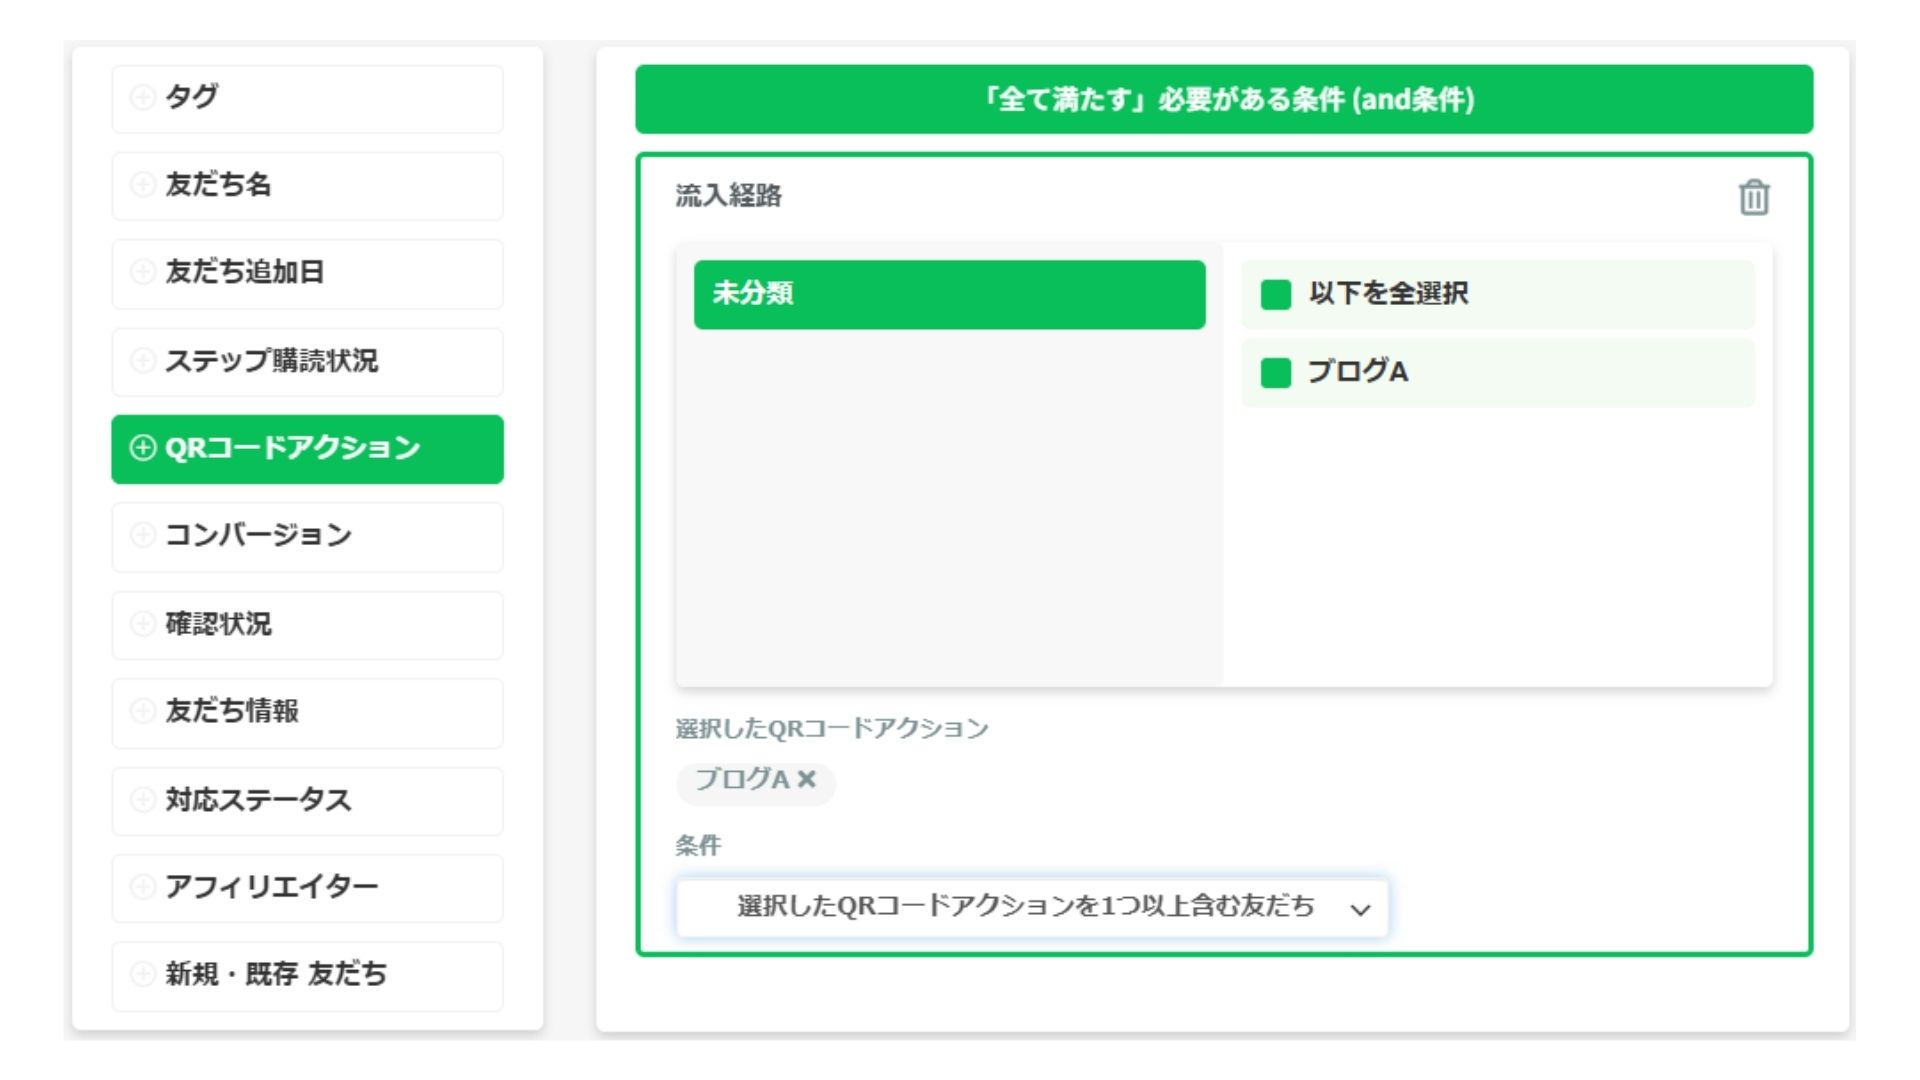The width and height of the screenshot is (1920, 1080).
Task: Delete the 流入経路 condition with trash icon
Action: click(1753, 197)
